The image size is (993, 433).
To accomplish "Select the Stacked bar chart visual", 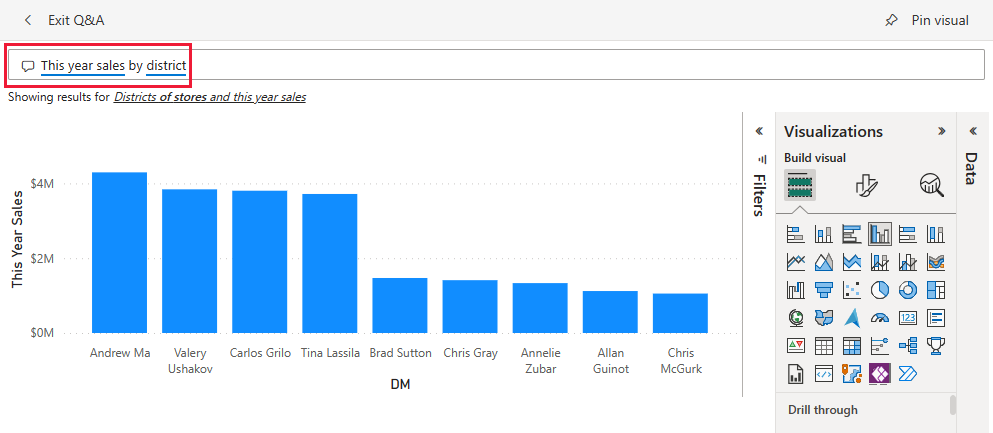I will tap(796, 235).
